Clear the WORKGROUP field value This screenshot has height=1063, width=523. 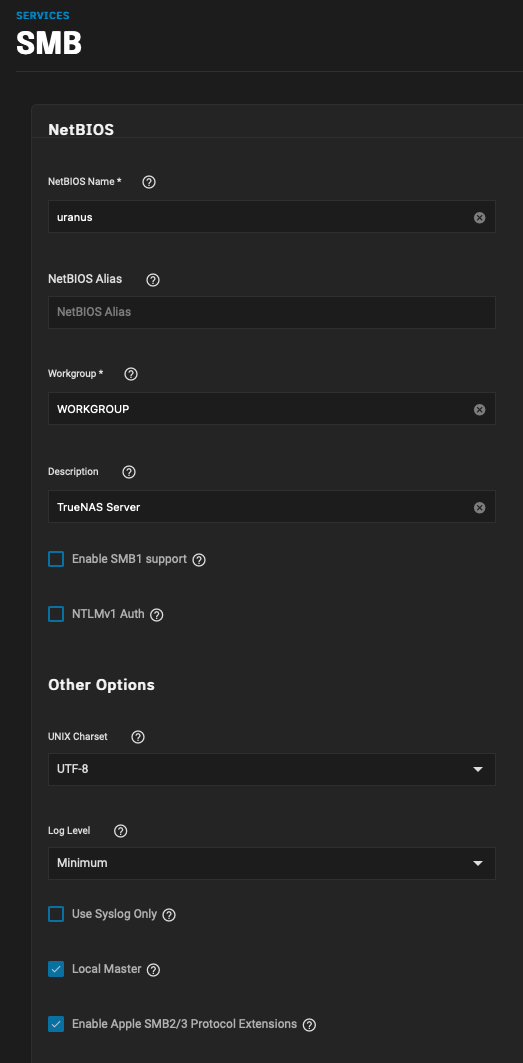click(x=480, y=409)
